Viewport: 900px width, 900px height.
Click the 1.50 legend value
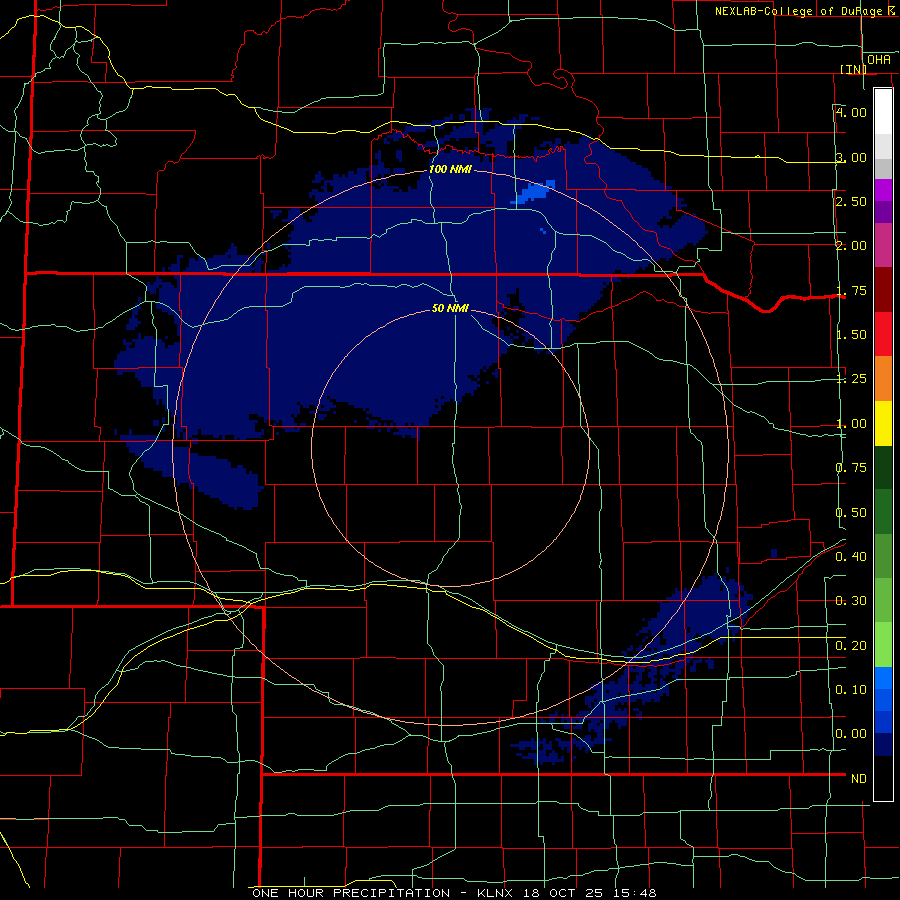(851, 335)
